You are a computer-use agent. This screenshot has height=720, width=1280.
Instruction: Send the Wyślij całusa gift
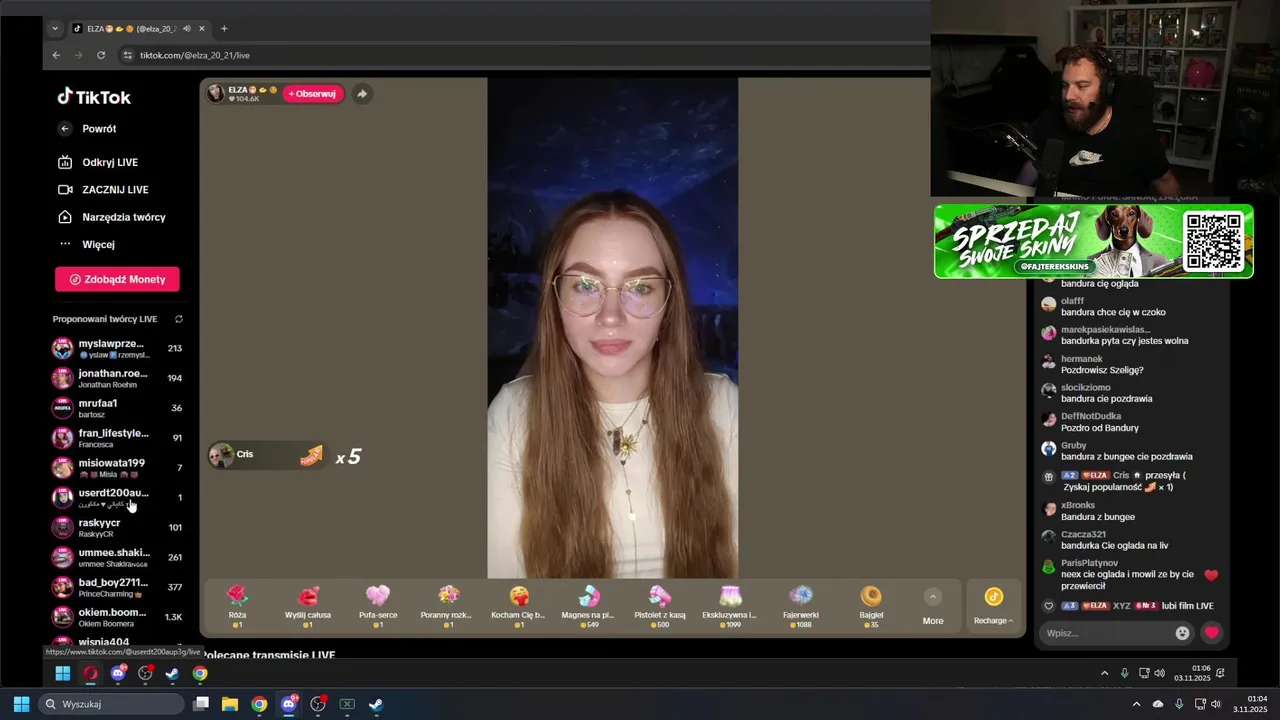[x=308, y=606]
